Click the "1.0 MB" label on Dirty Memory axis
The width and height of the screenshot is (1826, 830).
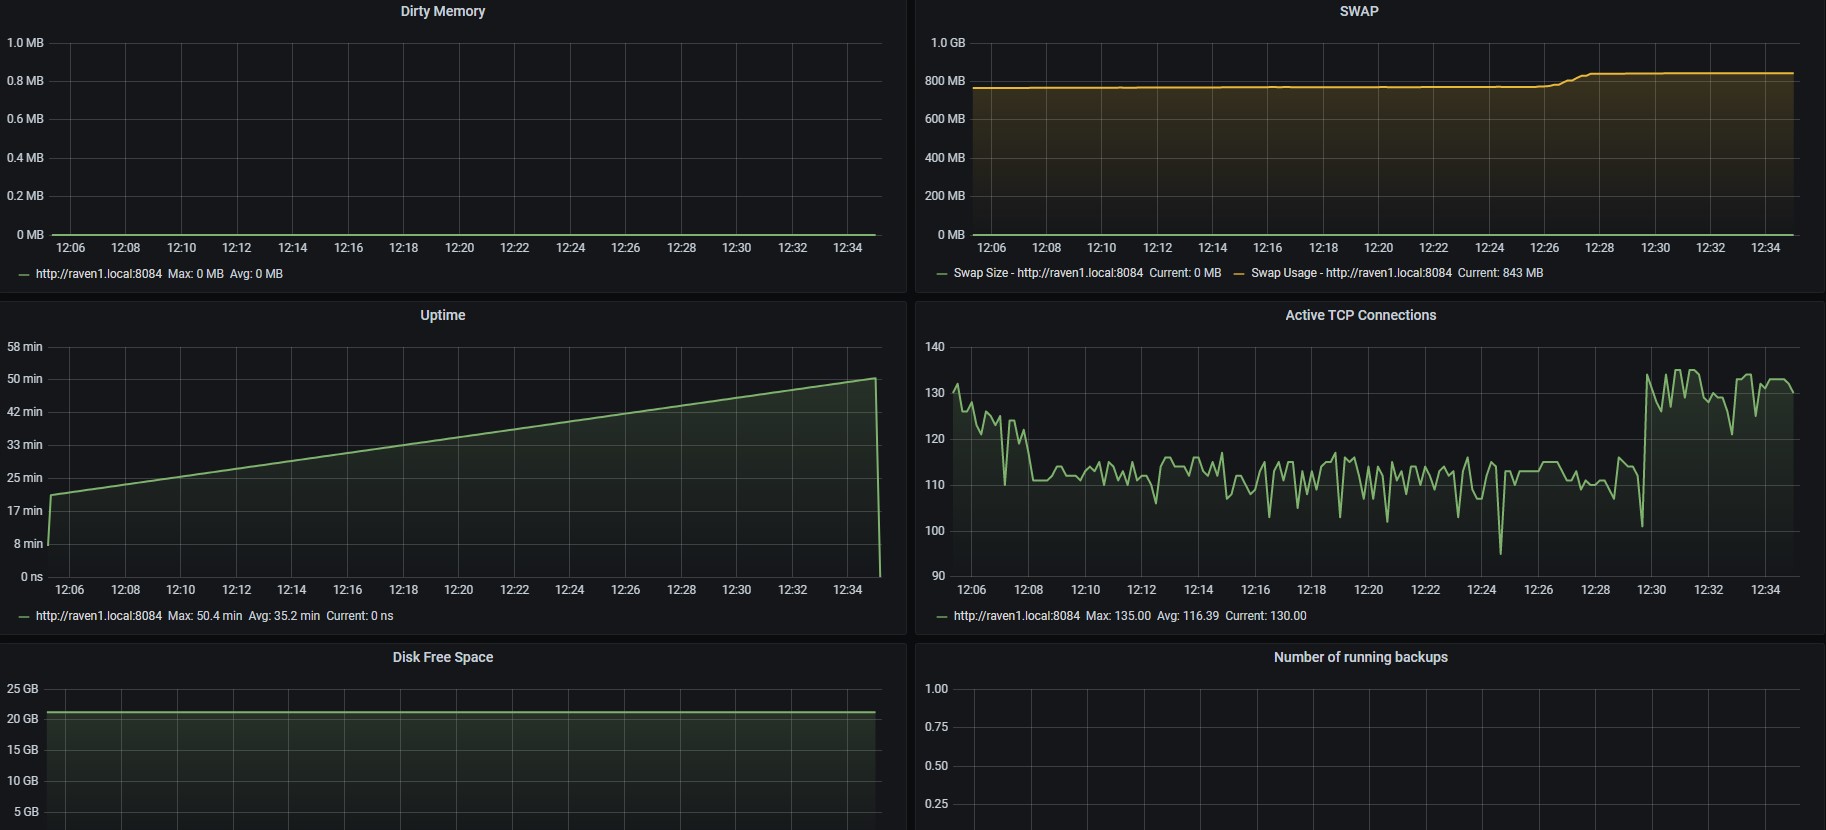pos(25,43)
